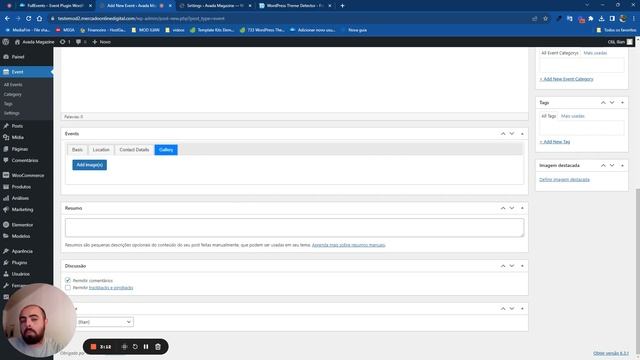Open the browser home page
The width and height of the screenshot is (640, 360).
click(x=39, y=18)
